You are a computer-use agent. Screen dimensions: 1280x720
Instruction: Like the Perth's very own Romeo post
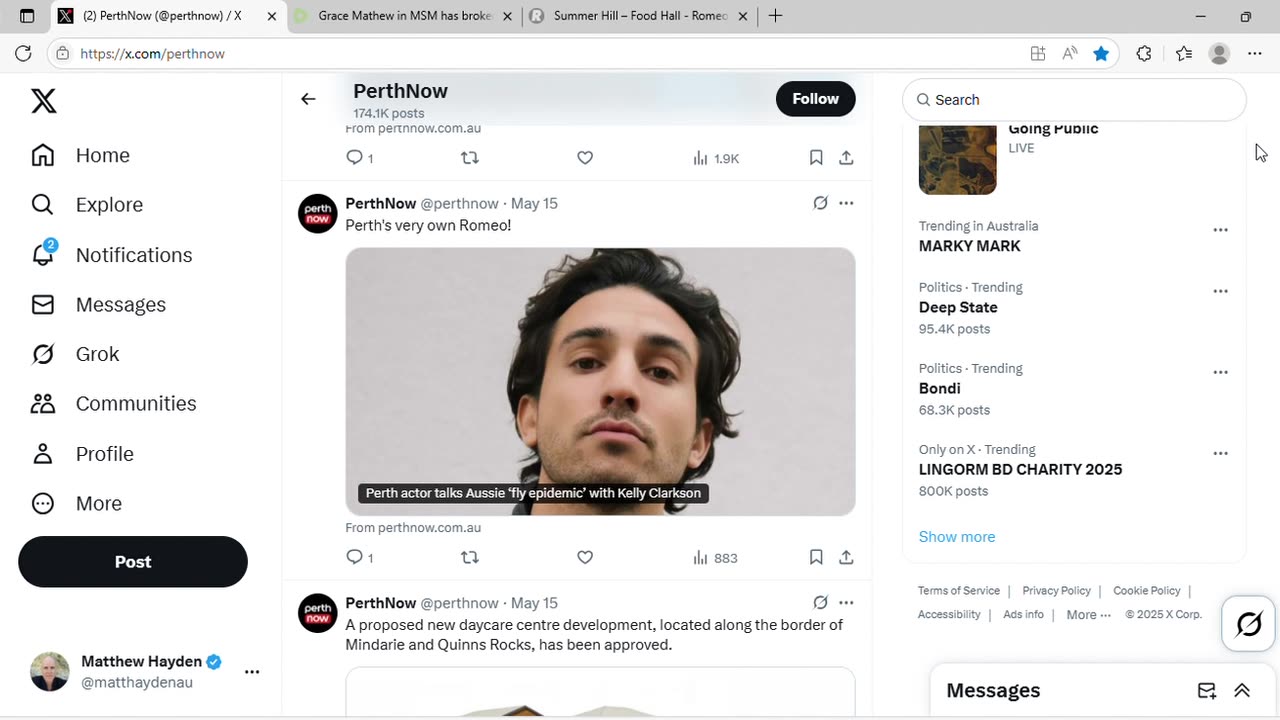[585, 558]
